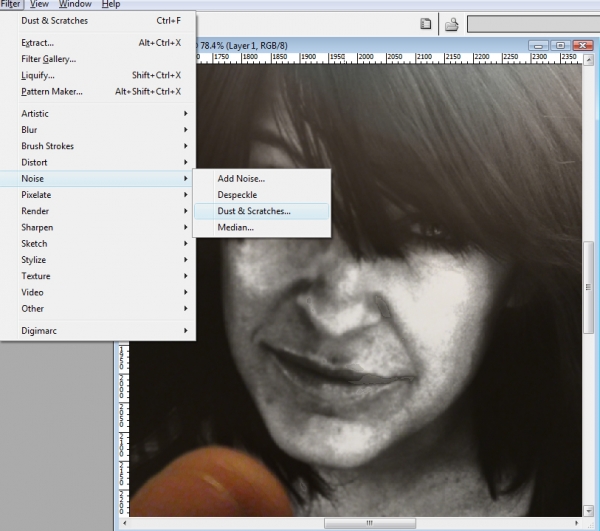Choose Add Noise... in the Noise submenu
This screenshot has width=600, height=531.
(x=262, y=179)
